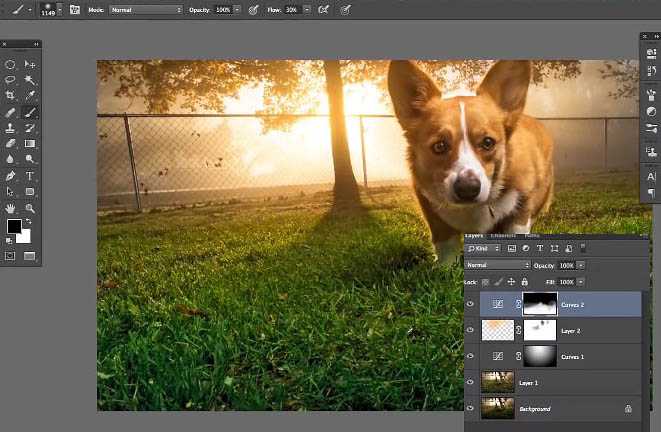The height and width of the screenshot is (432, 661).
Task: Select the Pen tool
Action: pos(10,176)
